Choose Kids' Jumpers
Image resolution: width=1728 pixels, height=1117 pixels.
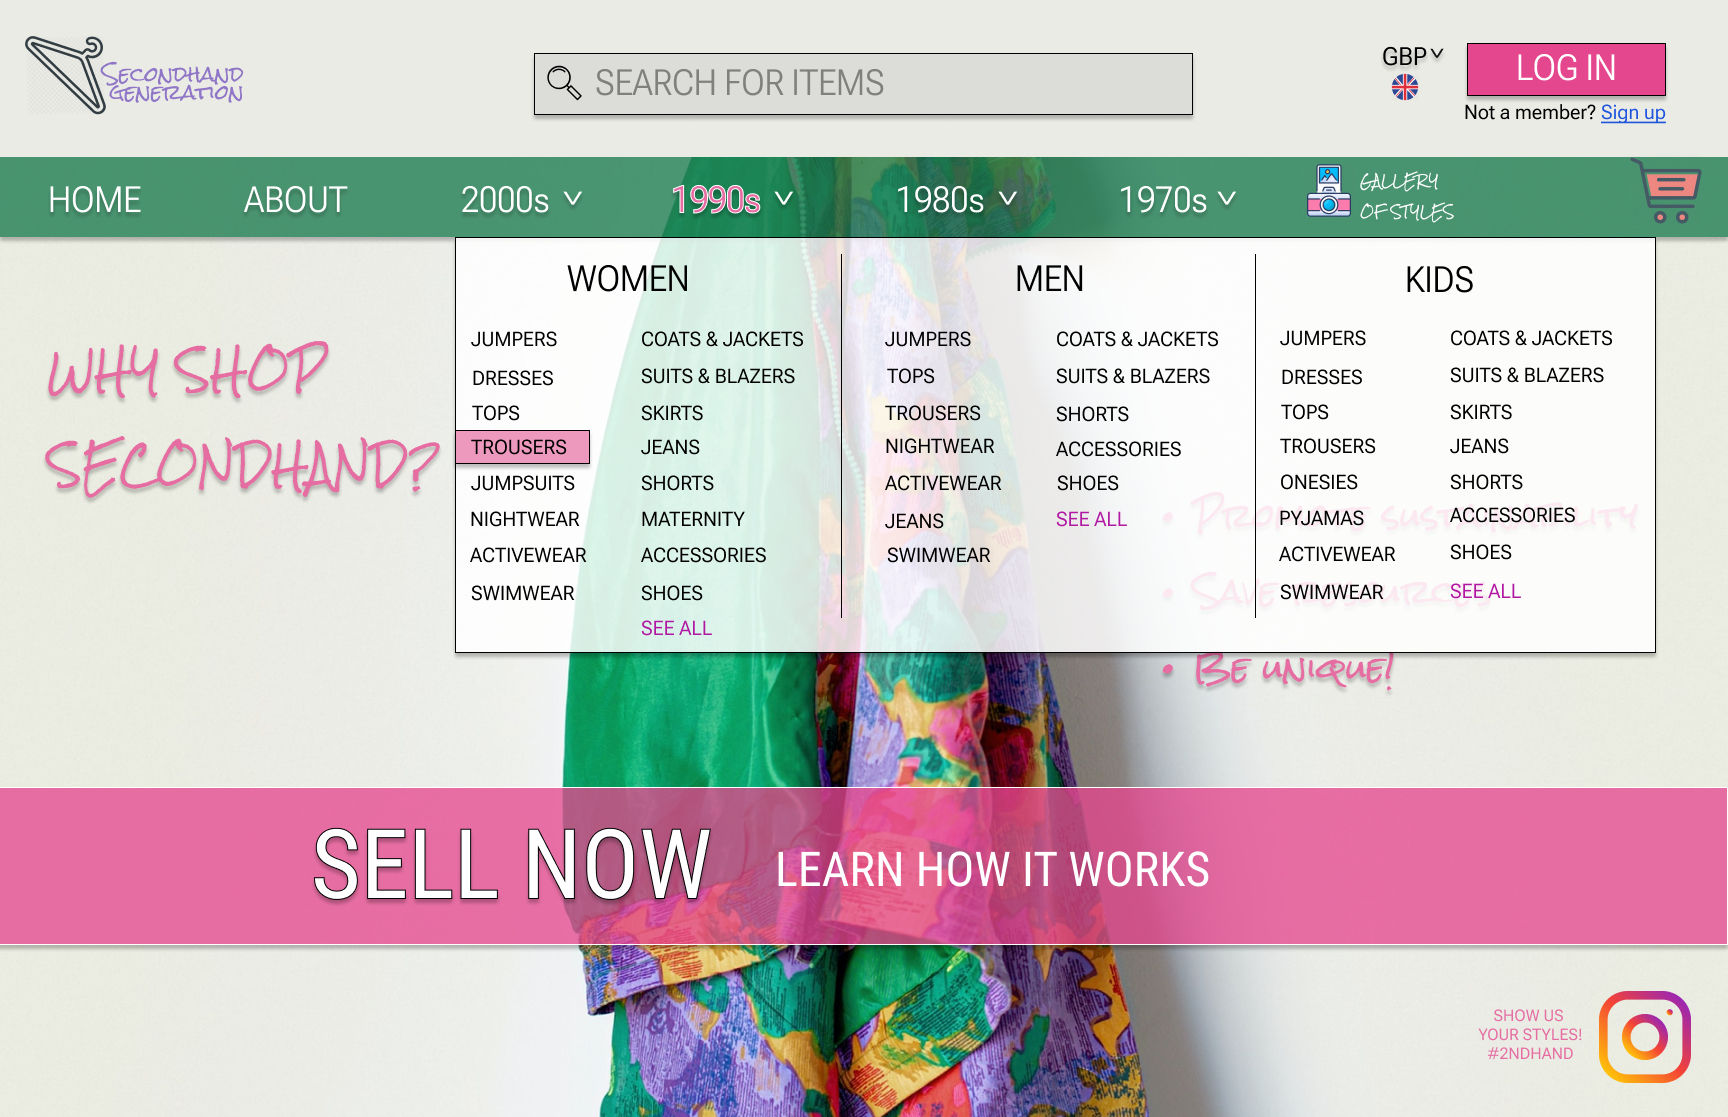click(1323, 339)
